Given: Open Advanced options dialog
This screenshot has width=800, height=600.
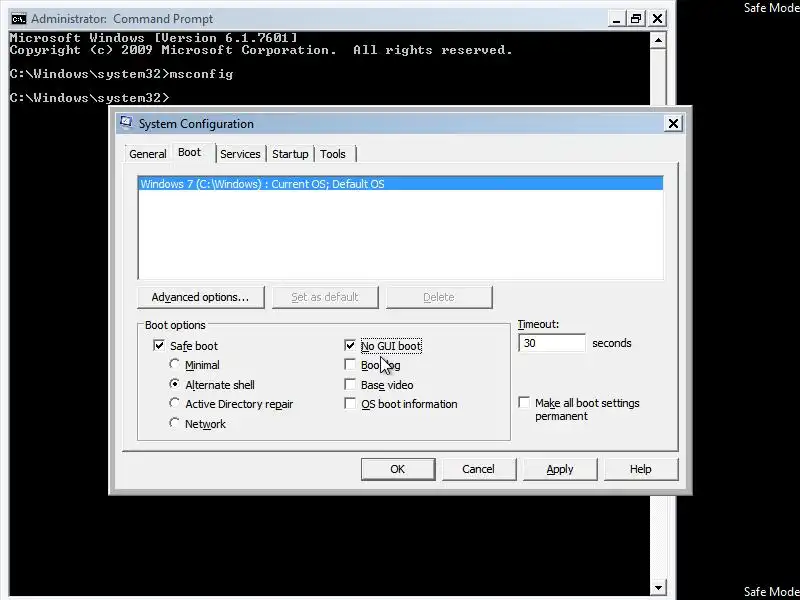Looking at the screenshot, I should 201,297.
